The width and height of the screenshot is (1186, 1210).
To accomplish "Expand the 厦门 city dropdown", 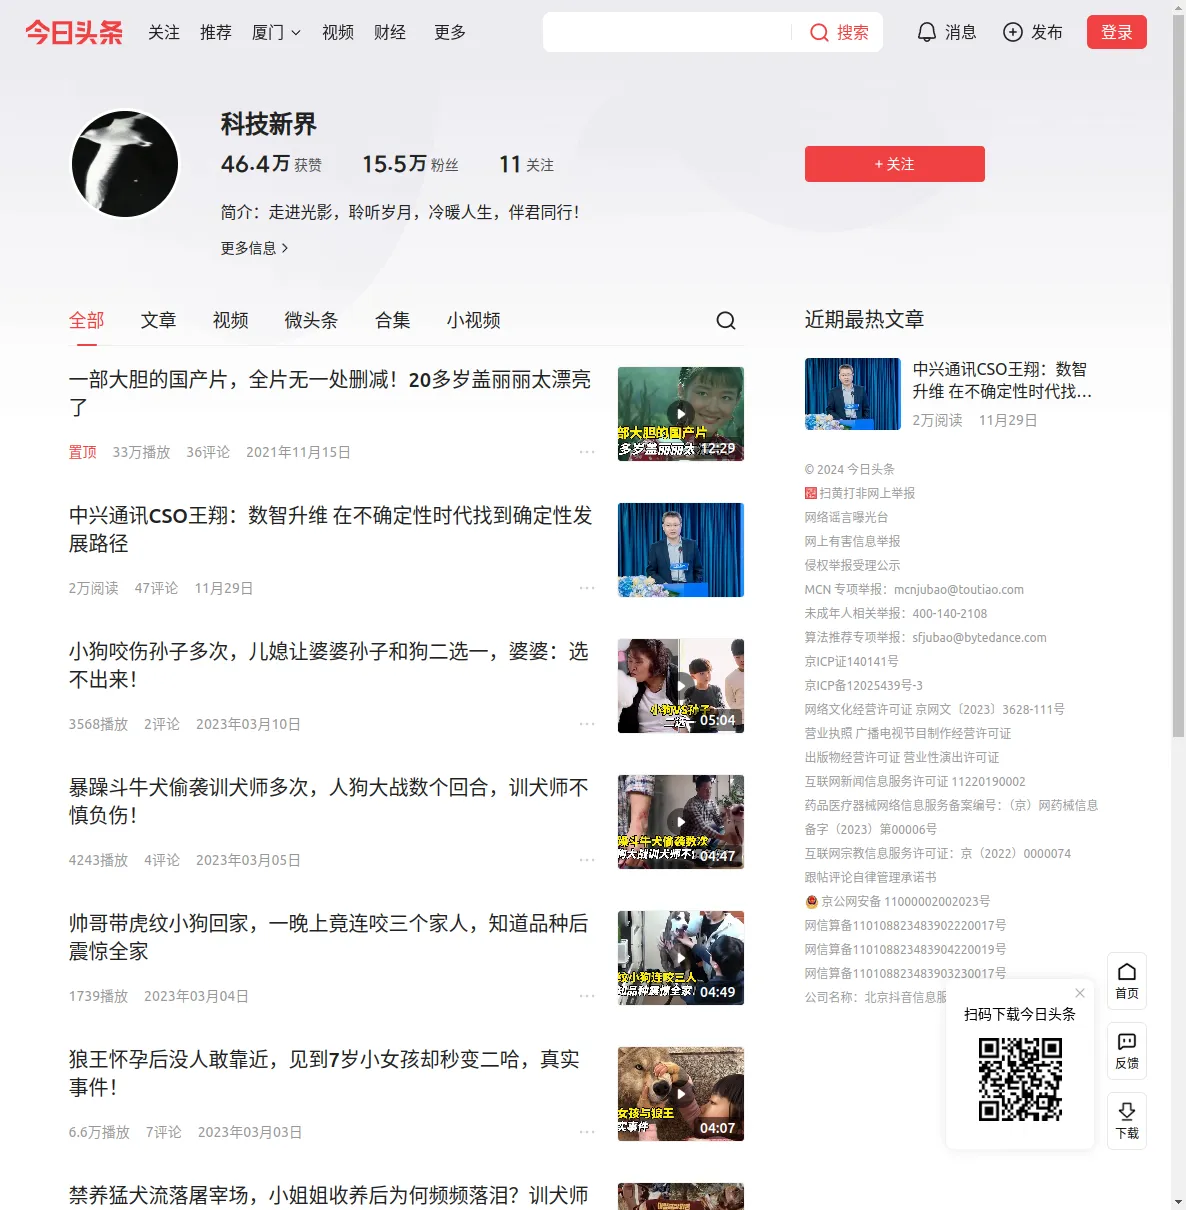I will 276,32.
